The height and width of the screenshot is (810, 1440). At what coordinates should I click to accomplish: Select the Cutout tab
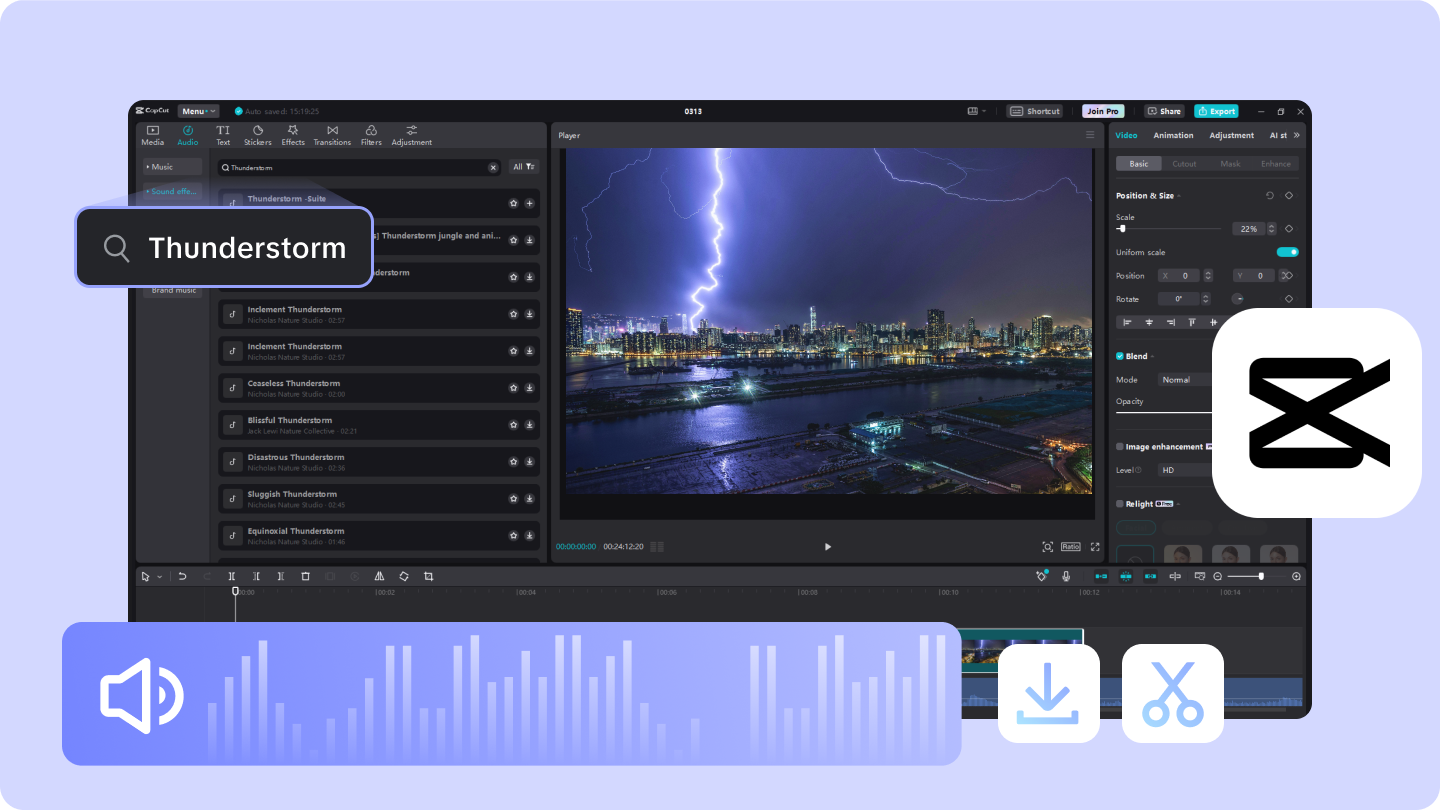[1183, 164]
